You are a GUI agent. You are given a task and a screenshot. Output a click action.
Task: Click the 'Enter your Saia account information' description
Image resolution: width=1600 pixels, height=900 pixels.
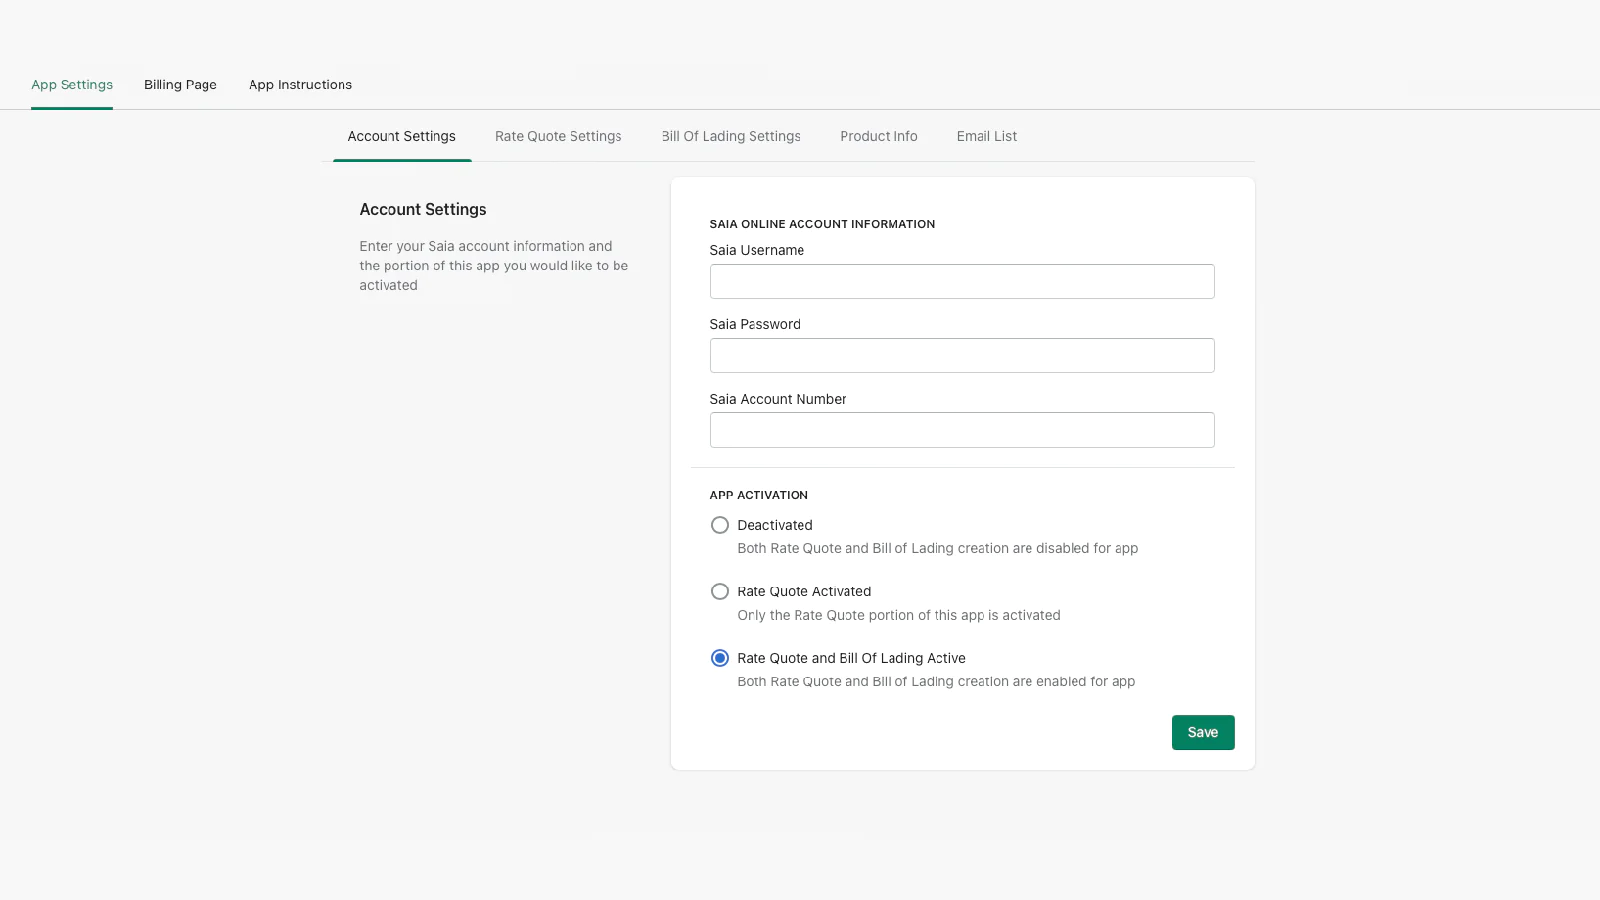click(x=494, y=266)
